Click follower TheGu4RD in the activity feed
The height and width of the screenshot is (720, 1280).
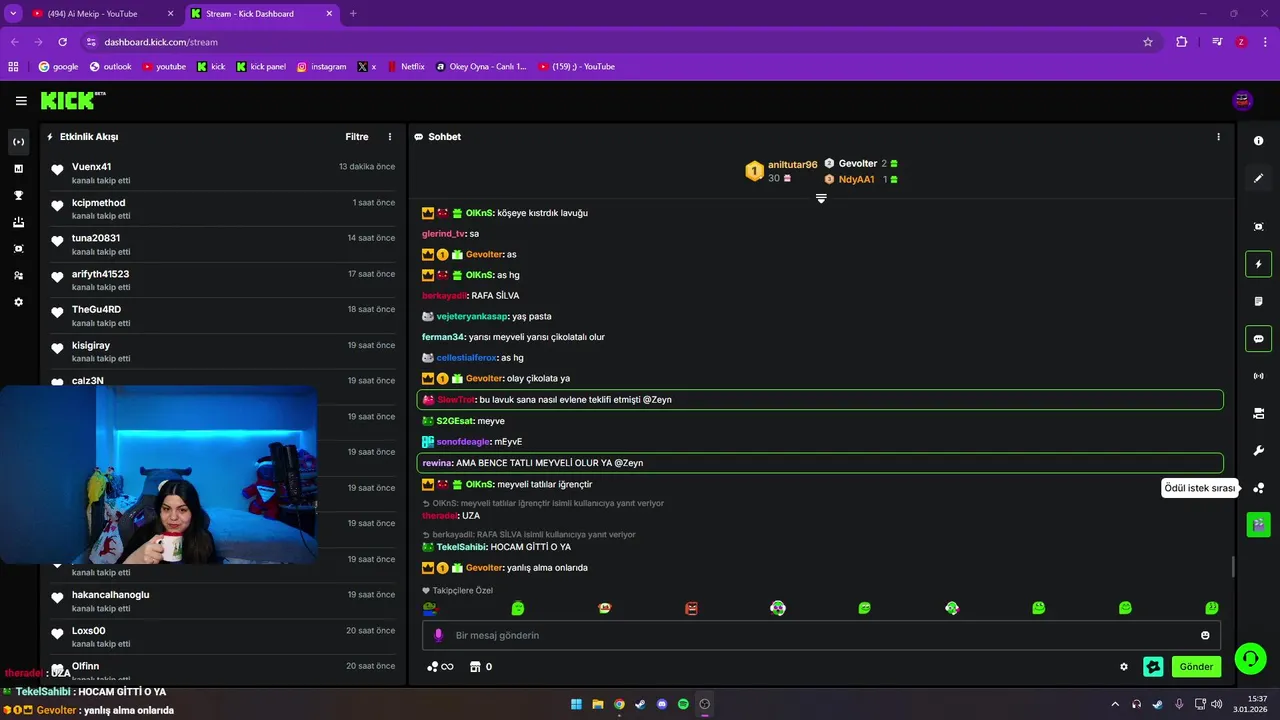[96, 310]
